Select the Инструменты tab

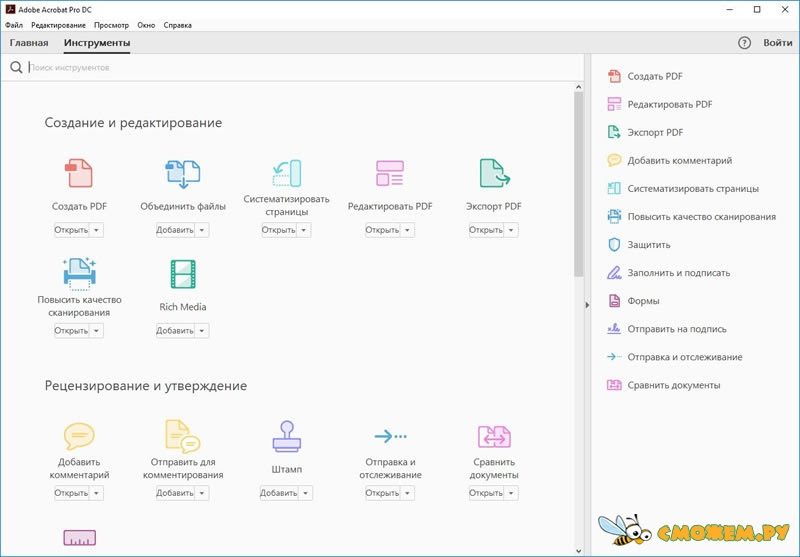coord(97,43)
